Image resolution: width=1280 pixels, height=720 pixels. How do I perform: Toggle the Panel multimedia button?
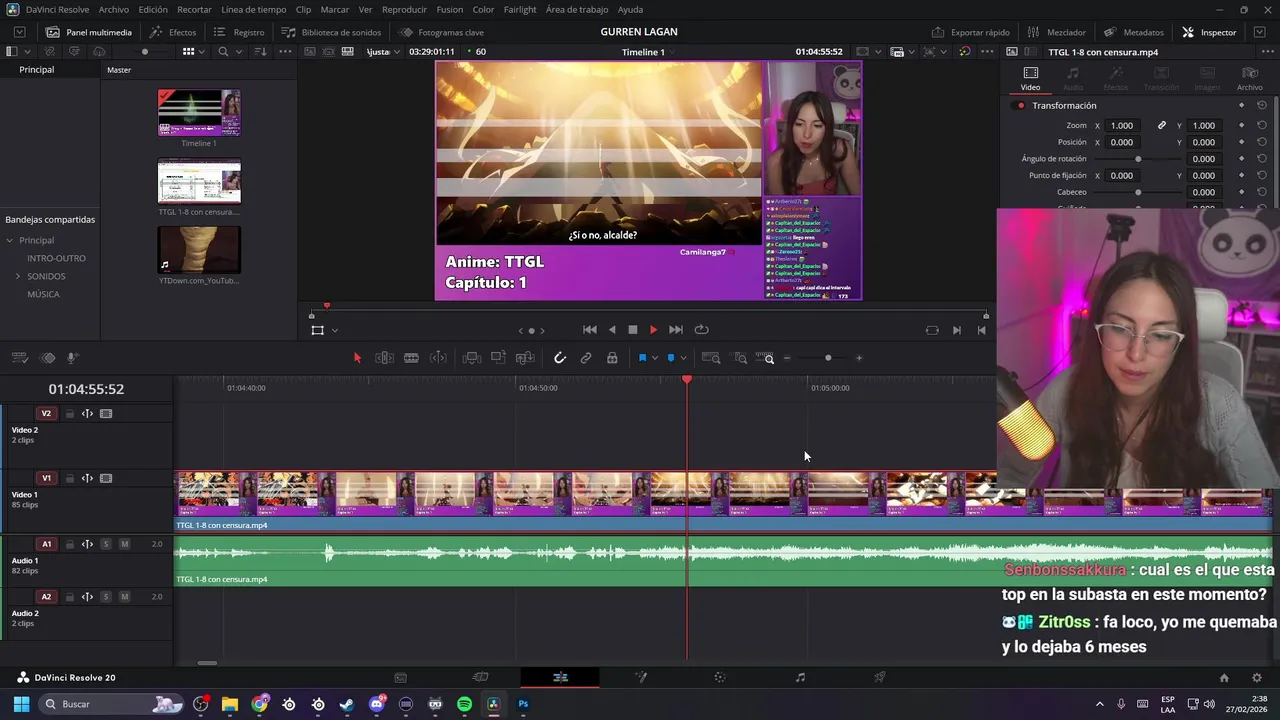click(x=88, y=32)
